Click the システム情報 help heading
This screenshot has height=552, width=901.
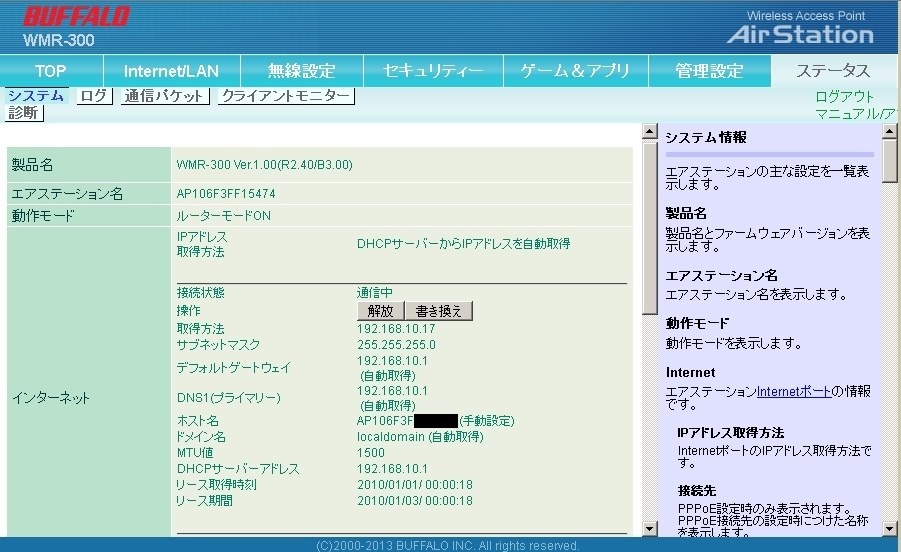tap(706, 137)
